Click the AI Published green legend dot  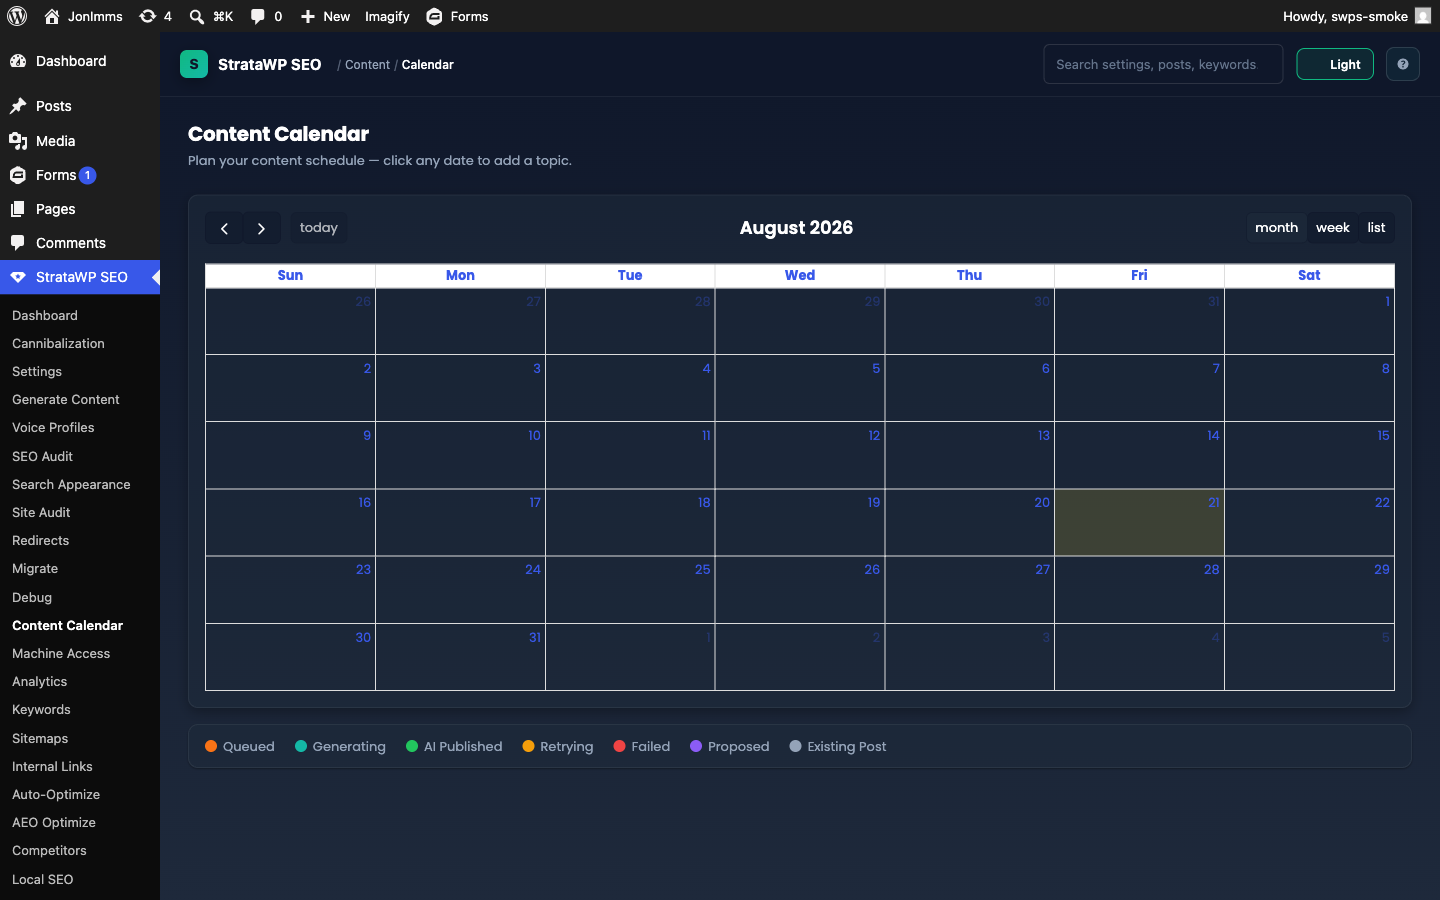[x=412, y=746]
